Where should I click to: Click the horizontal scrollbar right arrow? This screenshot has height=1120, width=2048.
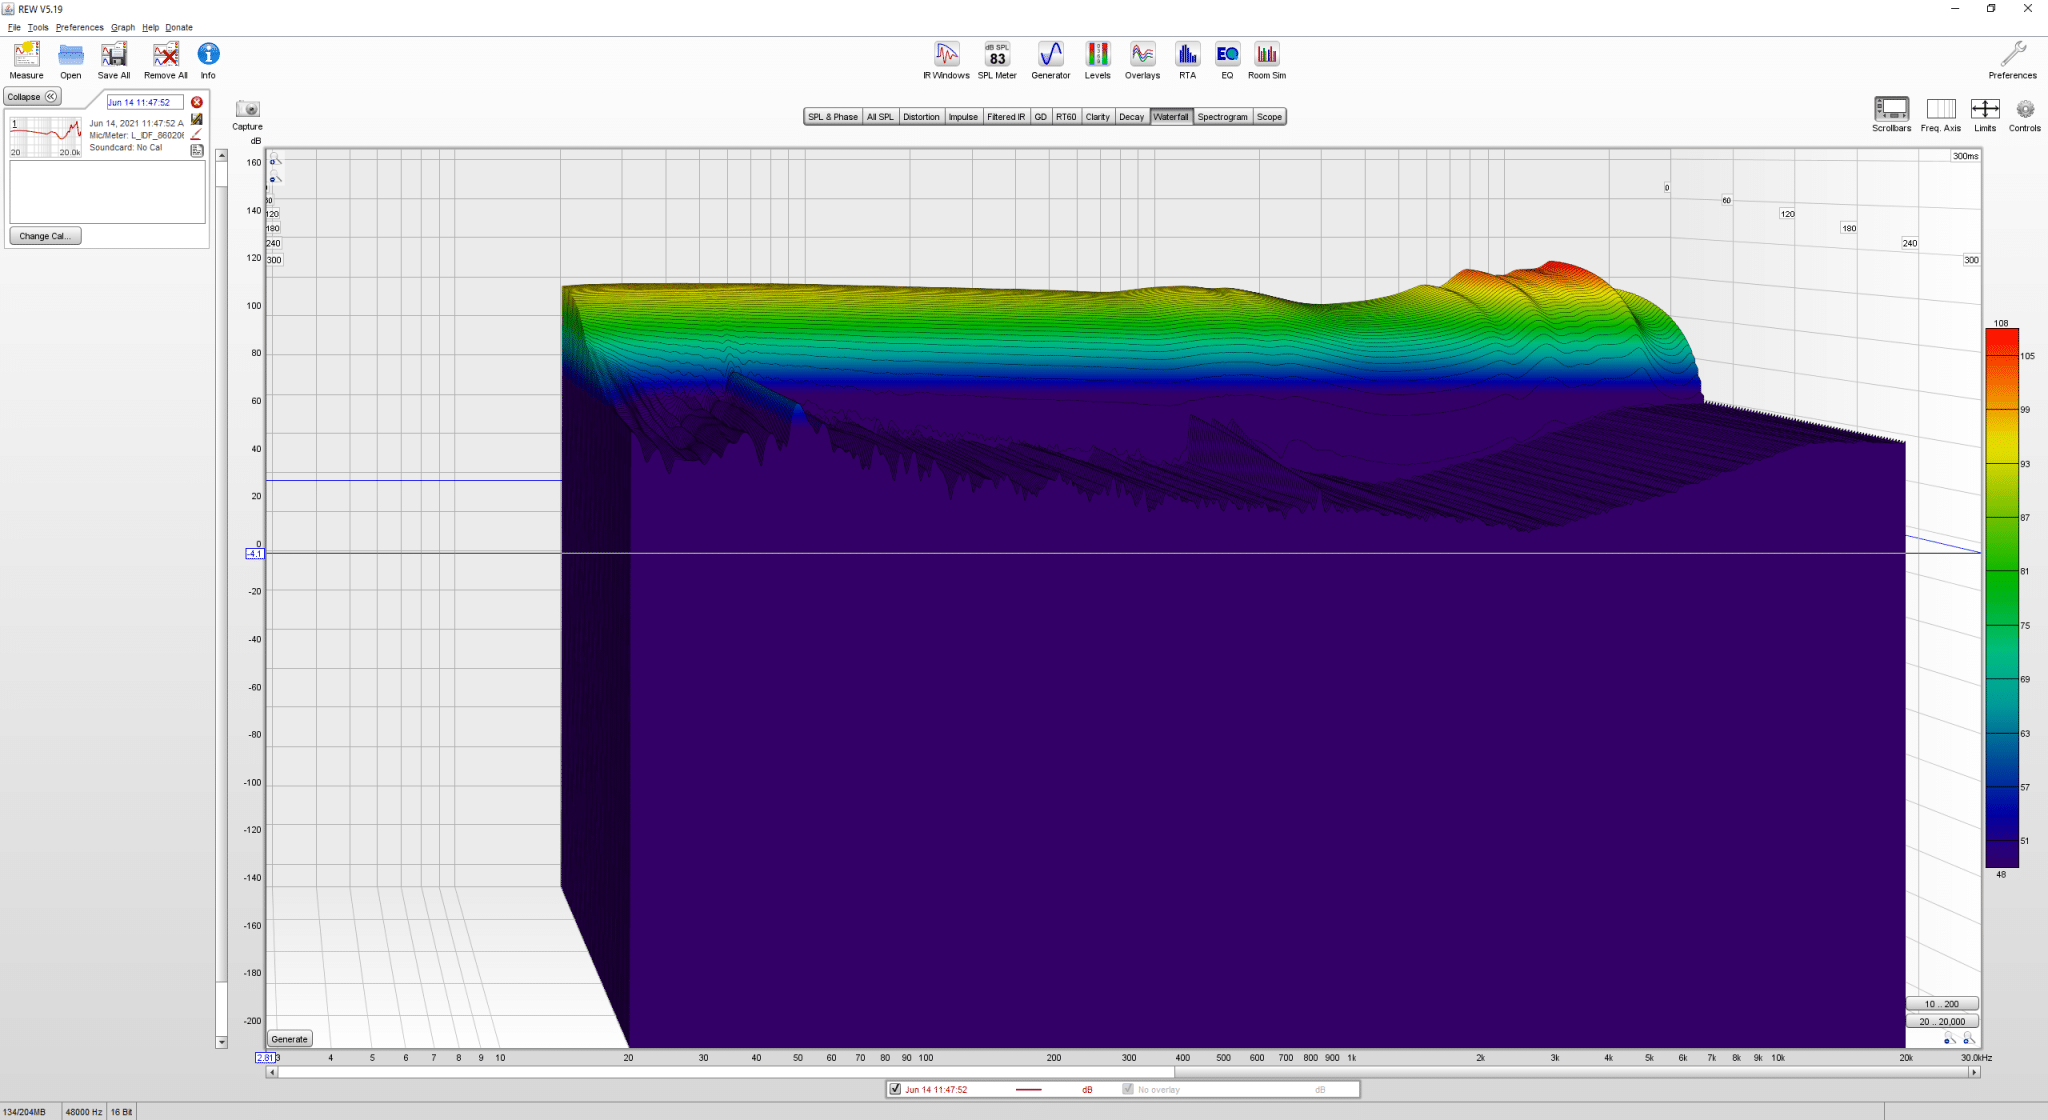(x=1974, y=1072)
